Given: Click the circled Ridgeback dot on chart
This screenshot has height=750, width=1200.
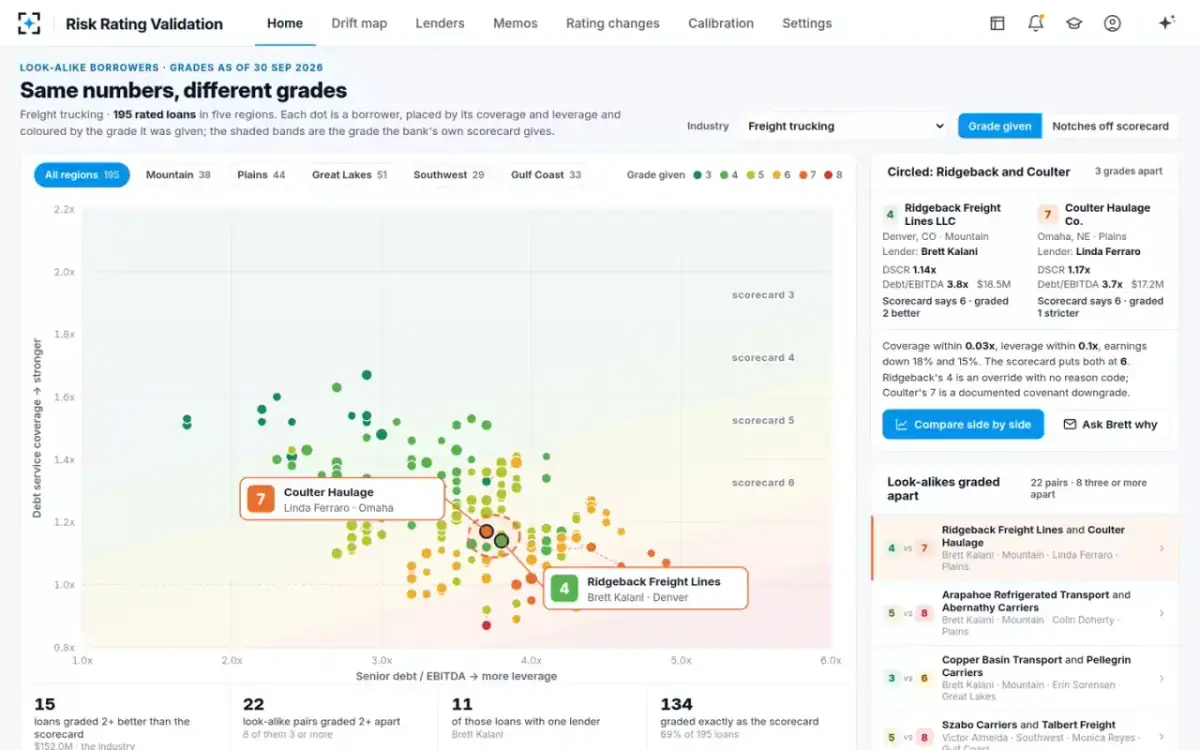Looking at the screenshot, I should click(501, 540).
